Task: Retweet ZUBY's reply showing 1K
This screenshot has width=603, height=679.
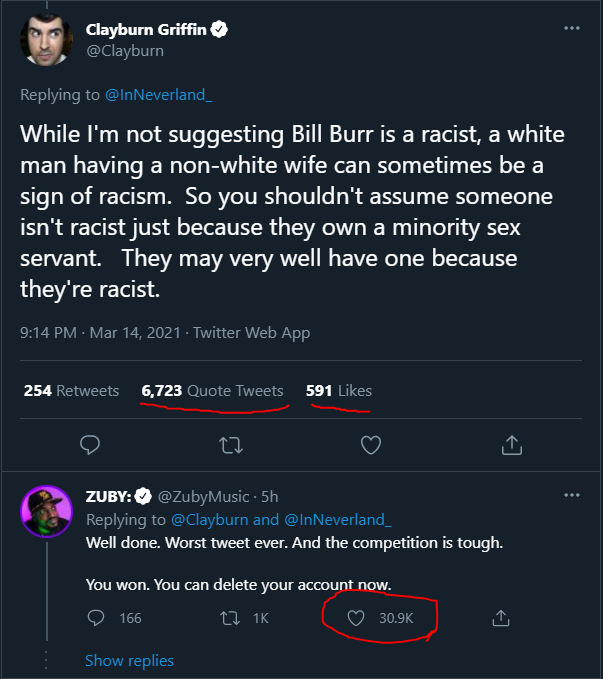Action: (230, 618)
